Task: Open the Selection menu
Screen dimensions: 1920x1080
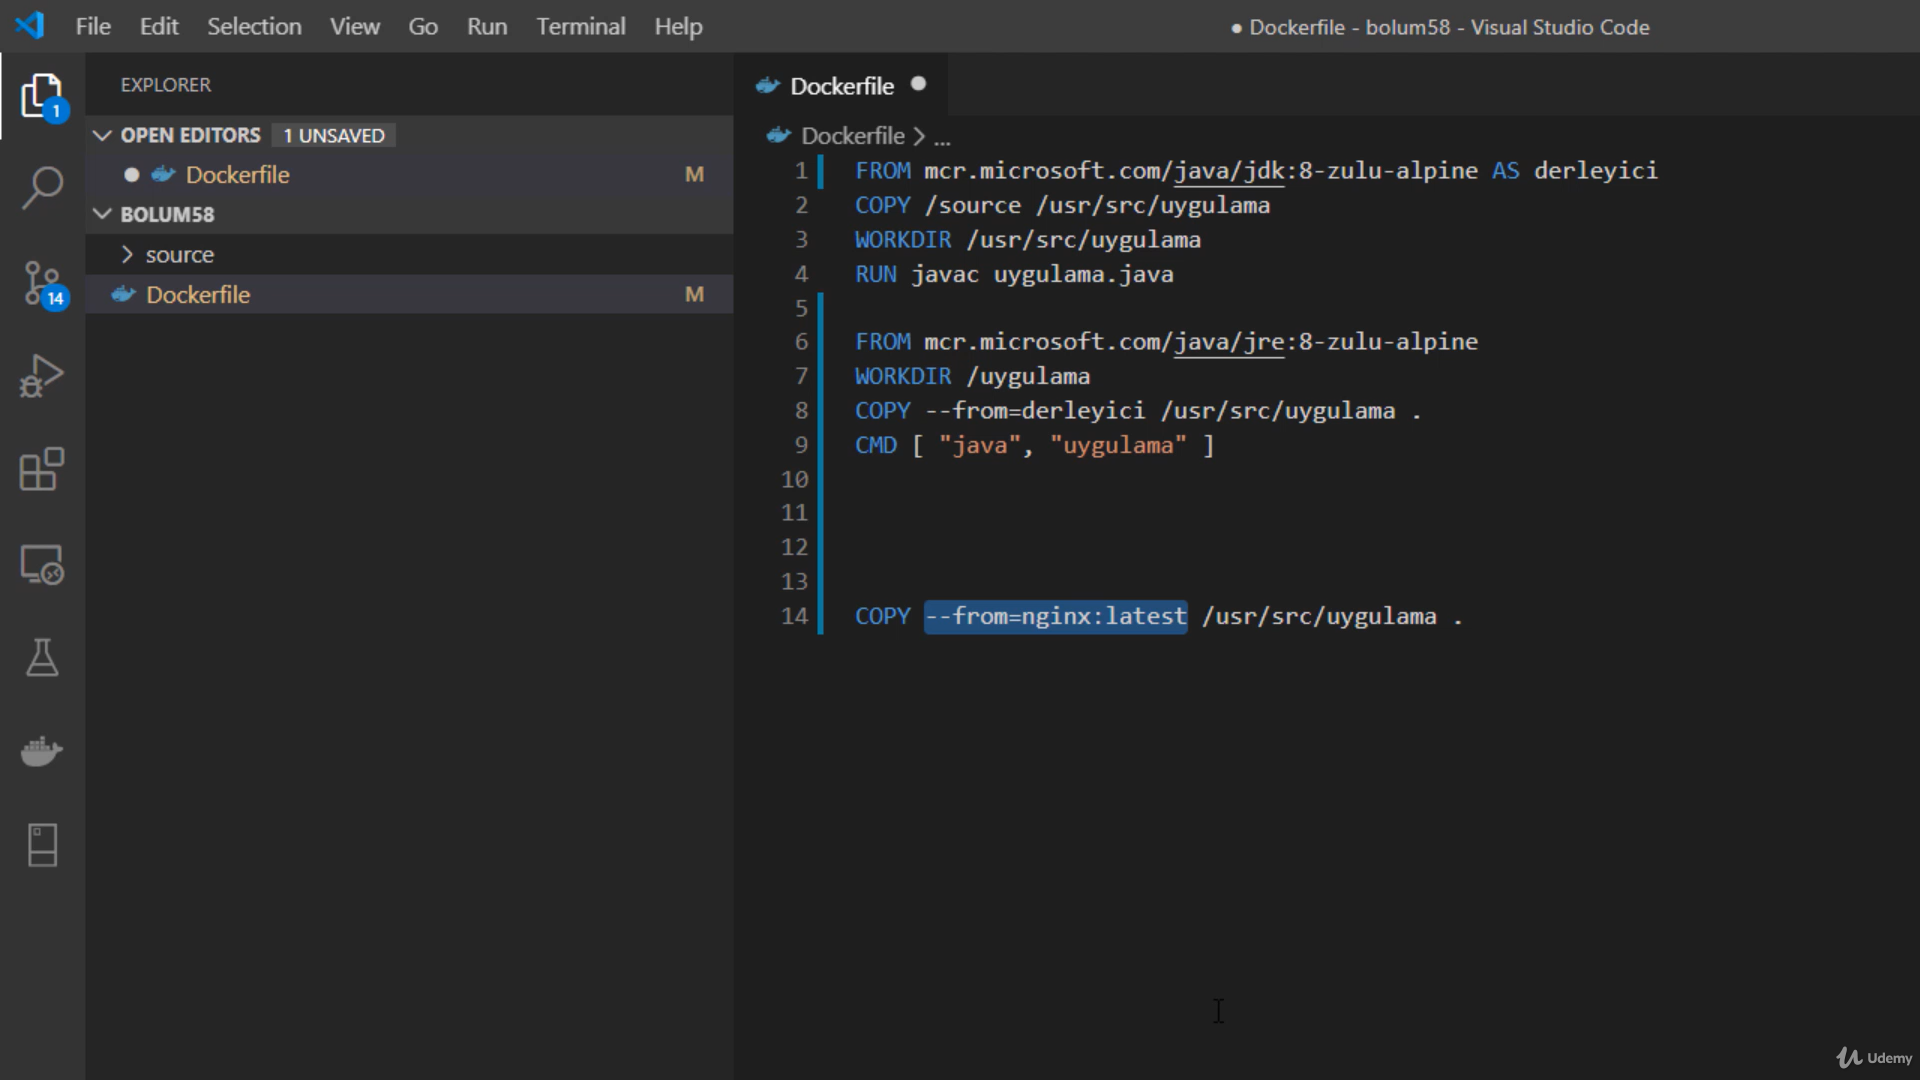Action: 254,26
